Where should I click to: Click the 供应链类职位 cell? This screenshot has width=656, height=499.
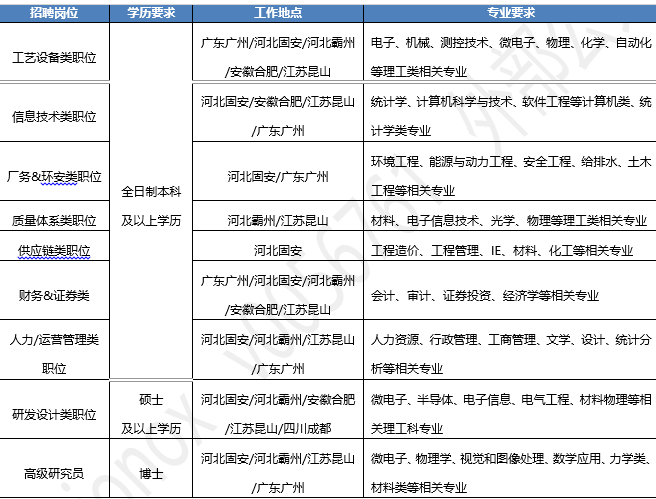click(55, 250)
